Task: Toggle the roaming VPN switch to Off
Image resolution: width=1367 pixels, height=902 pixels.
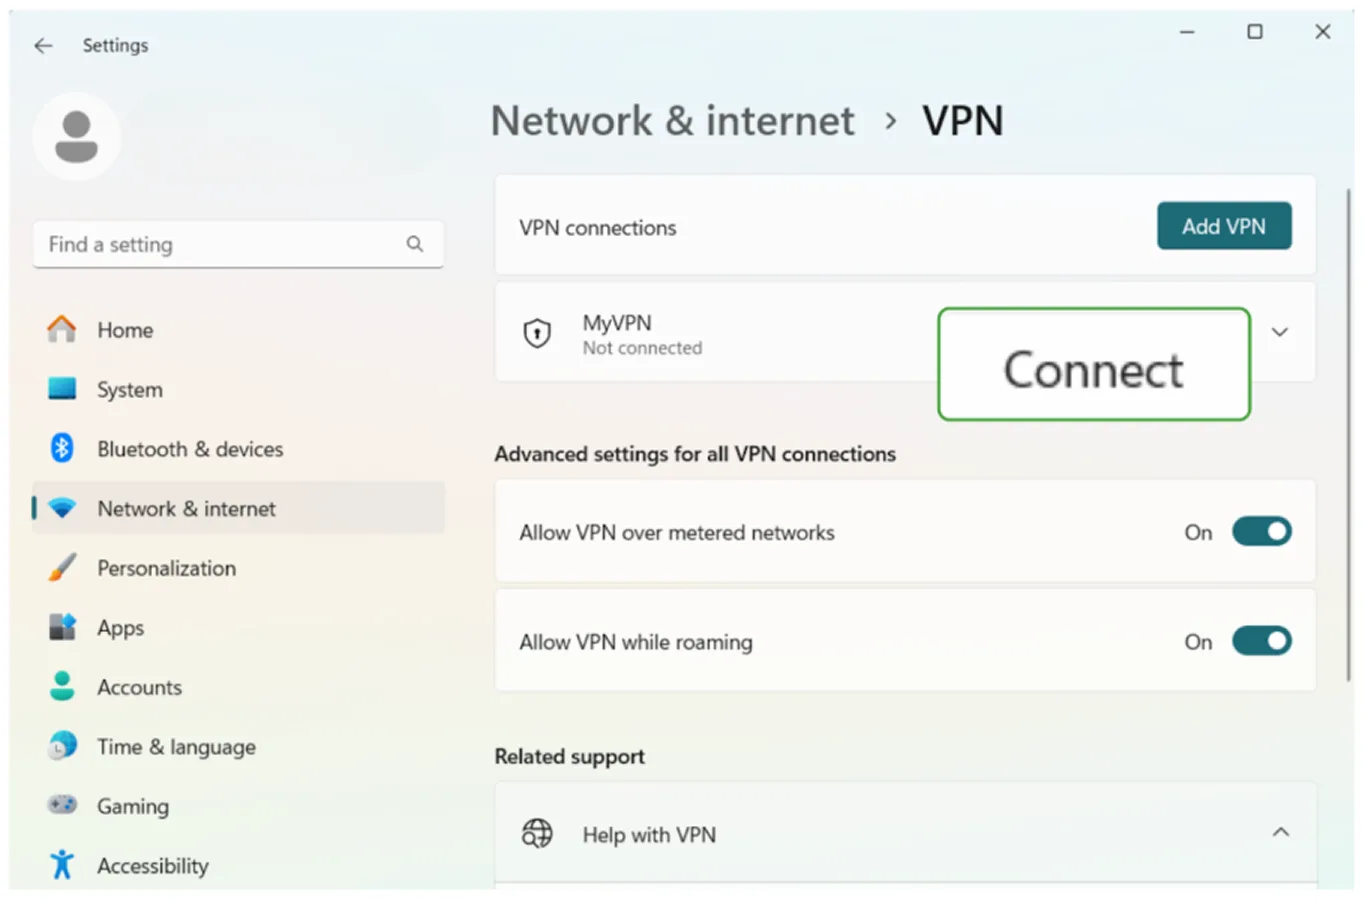Action: coord(1261,641)
